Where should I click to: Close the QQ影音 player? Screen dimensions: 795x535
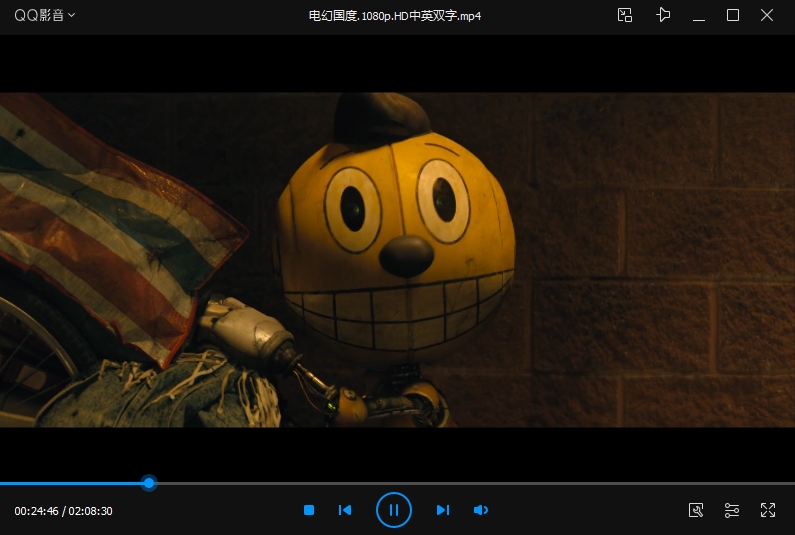pyautogui.click(x=767, y=15)
